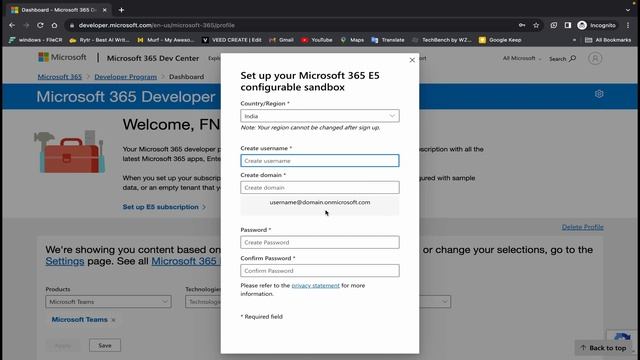
Task: Click the Create username input field
Action: point(320,161)
